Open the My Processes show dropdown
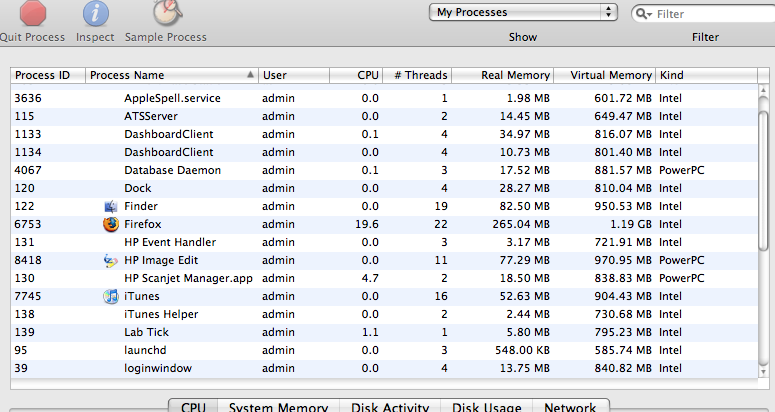This screenshot has height=412, width=775. (523, 12)
